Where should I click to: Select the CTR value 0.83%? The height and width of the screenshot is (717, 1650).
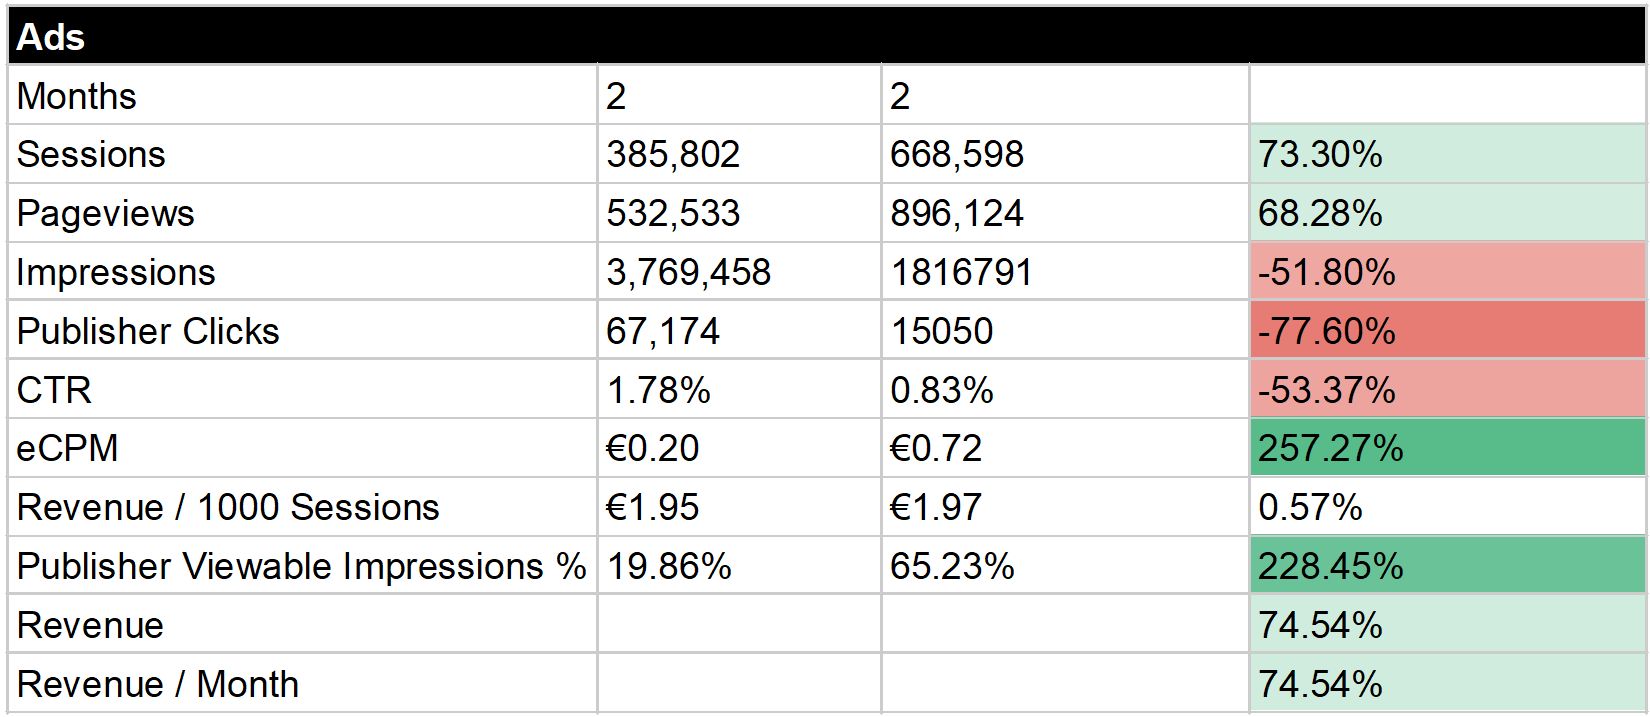942,391
